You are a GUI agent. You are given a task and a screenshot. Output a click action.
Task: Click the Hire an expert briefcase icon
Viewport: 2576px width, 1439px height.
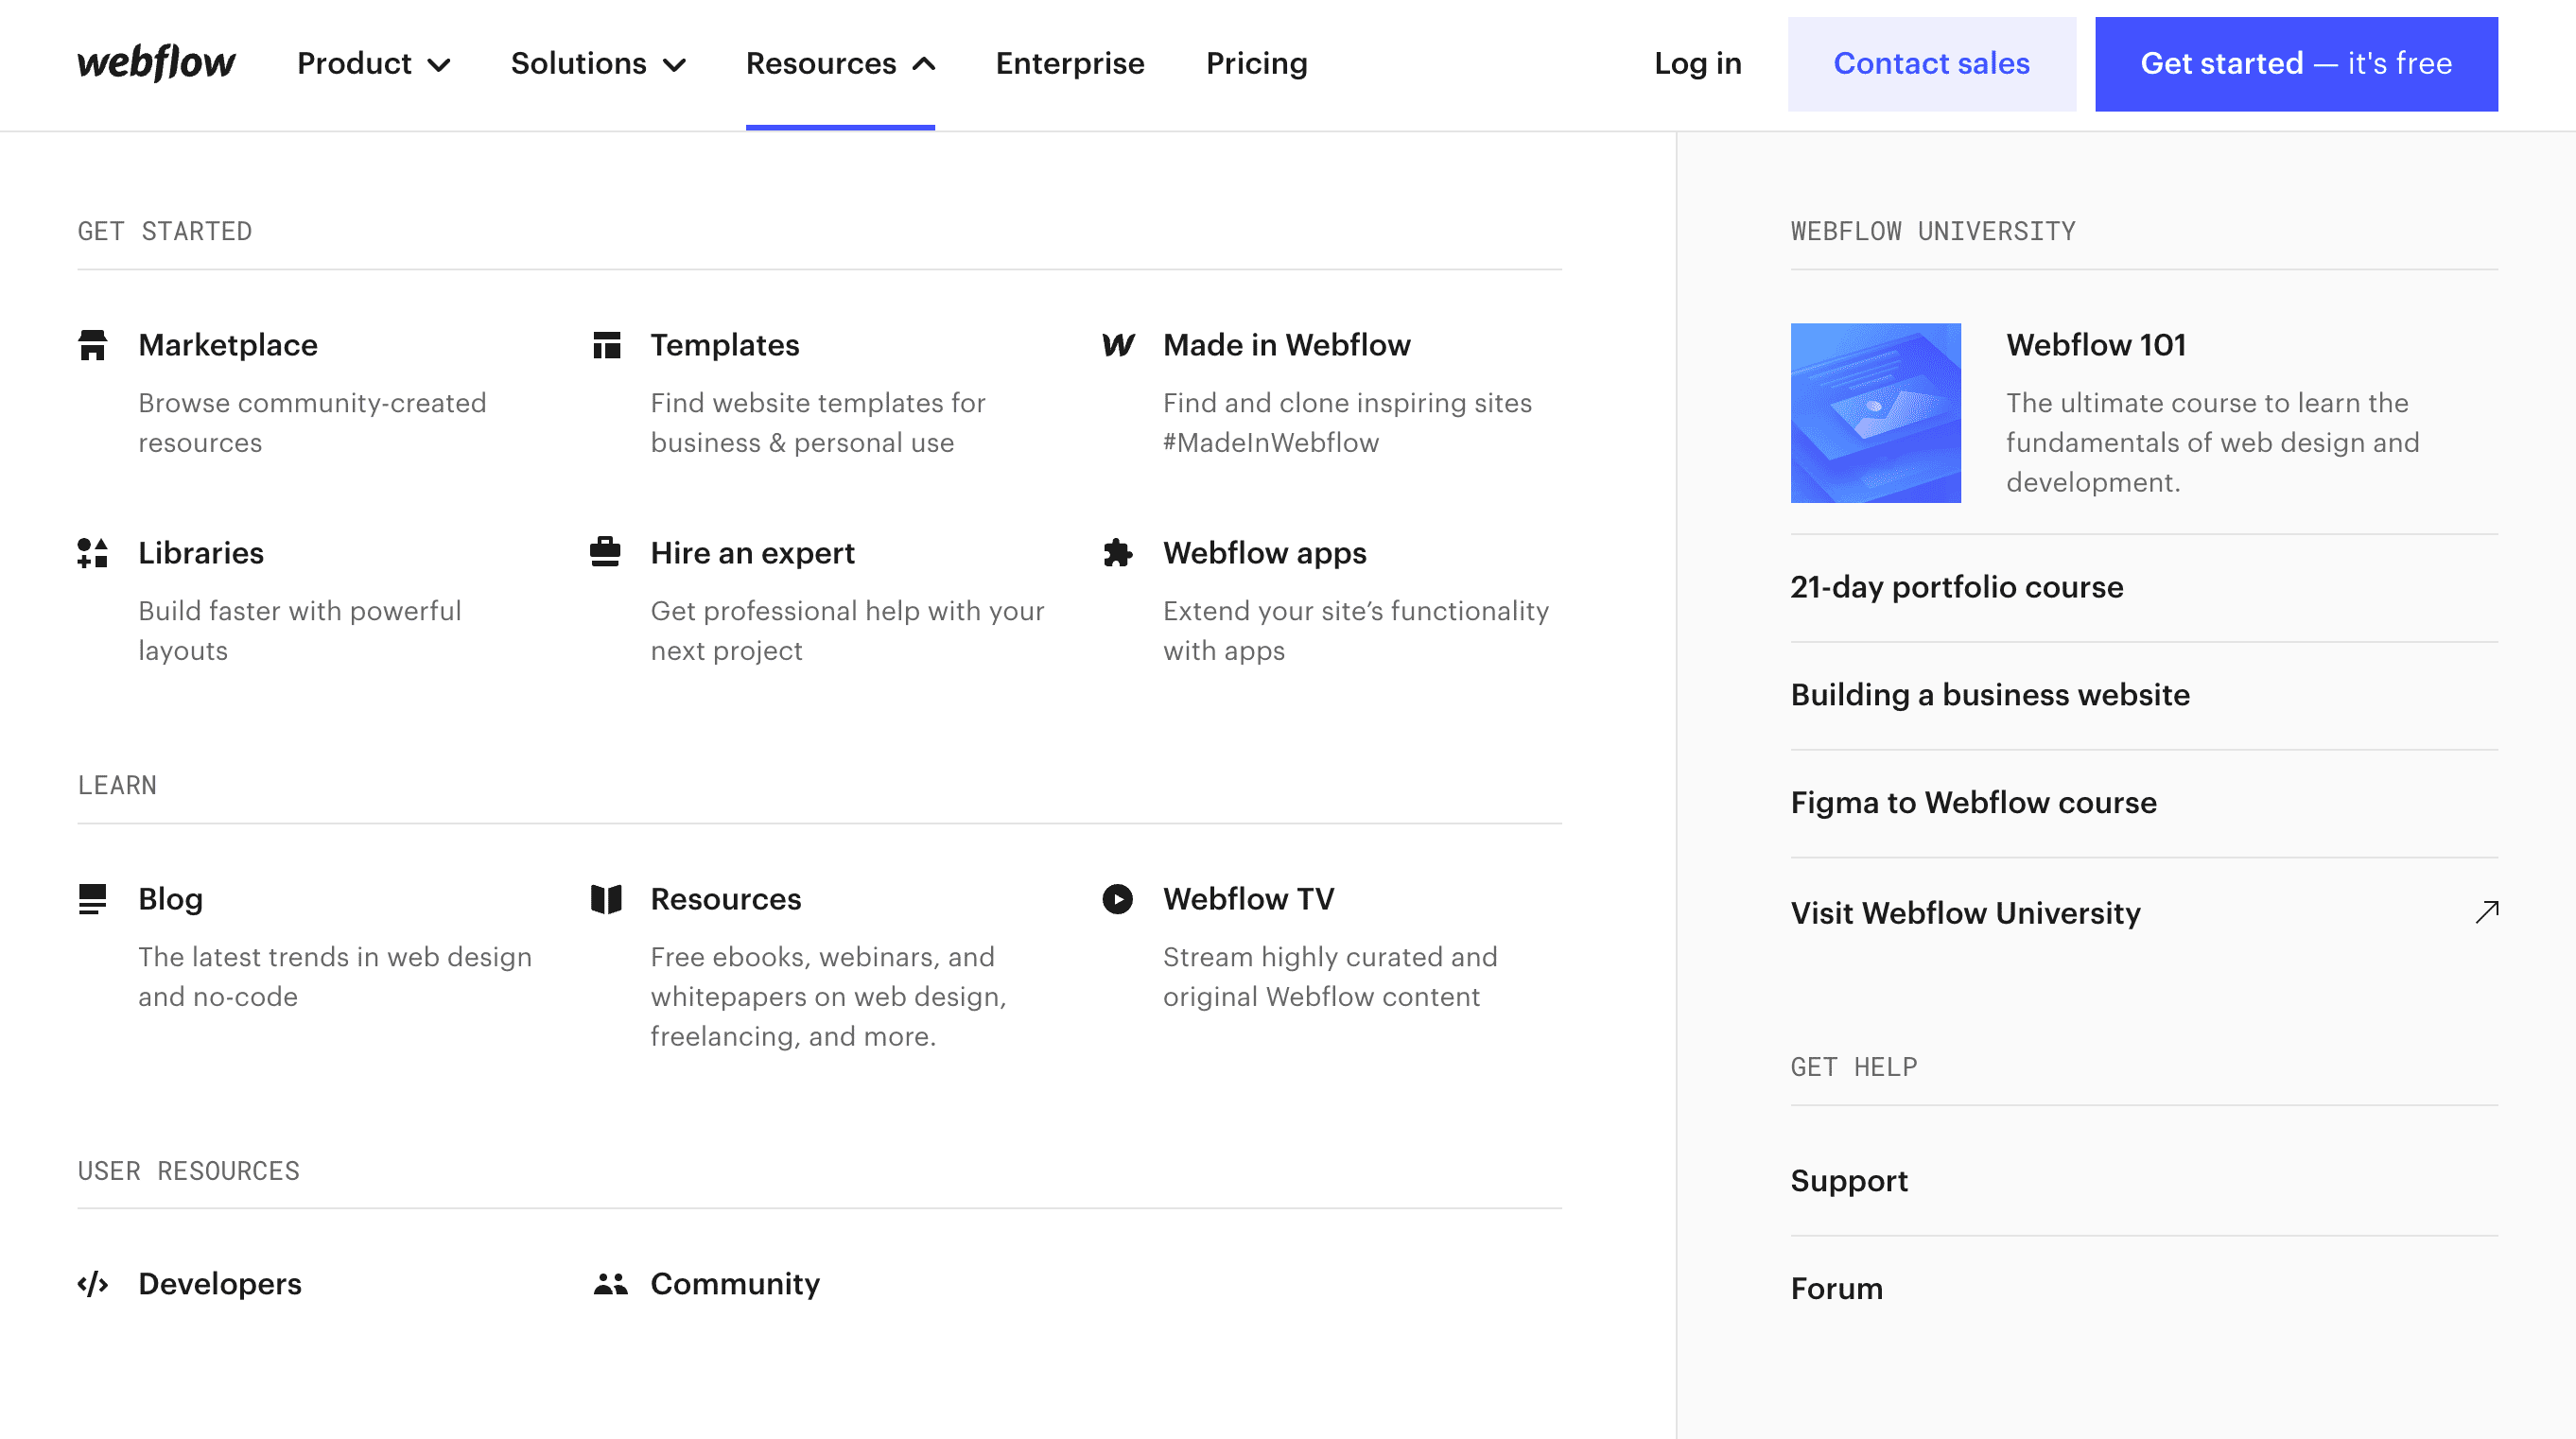coord(605,552)
